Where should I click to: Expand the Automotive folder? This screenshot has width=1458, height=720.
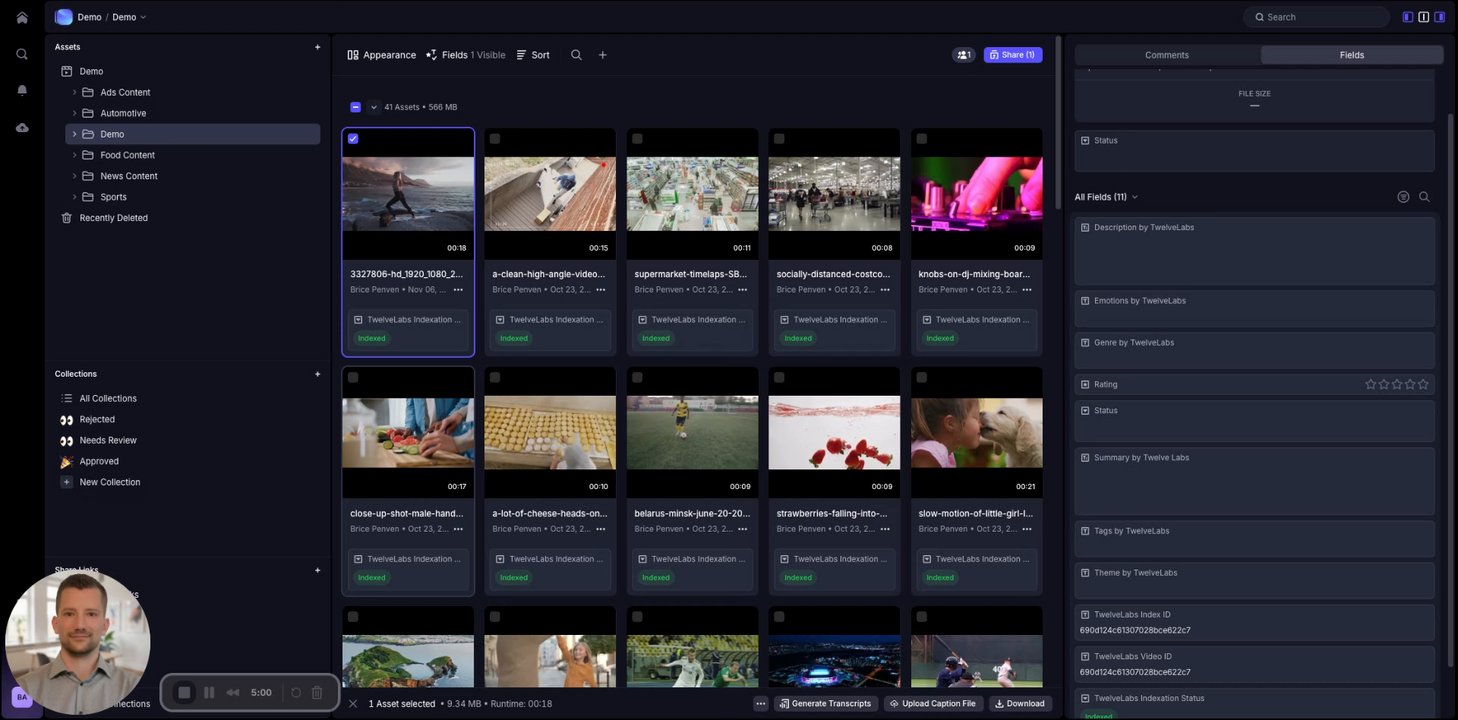point(74,113)
